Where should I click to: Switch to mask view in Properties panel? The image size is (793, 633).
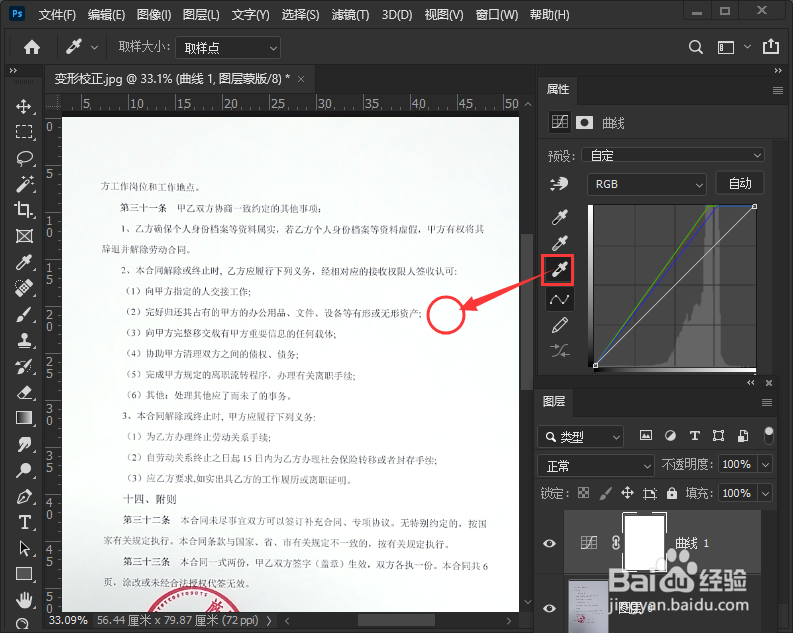pos(584,122)
